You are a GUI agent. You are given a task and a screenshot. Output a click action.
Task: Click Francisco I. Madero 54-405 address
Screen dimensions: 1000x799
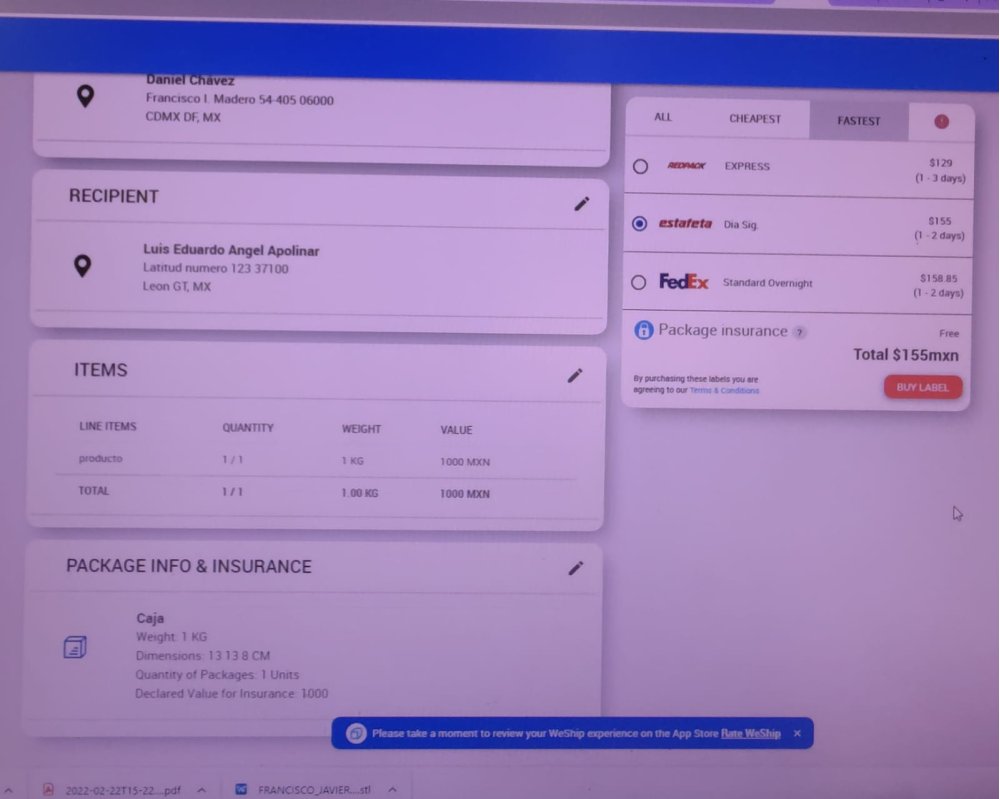tap(239, 99)
